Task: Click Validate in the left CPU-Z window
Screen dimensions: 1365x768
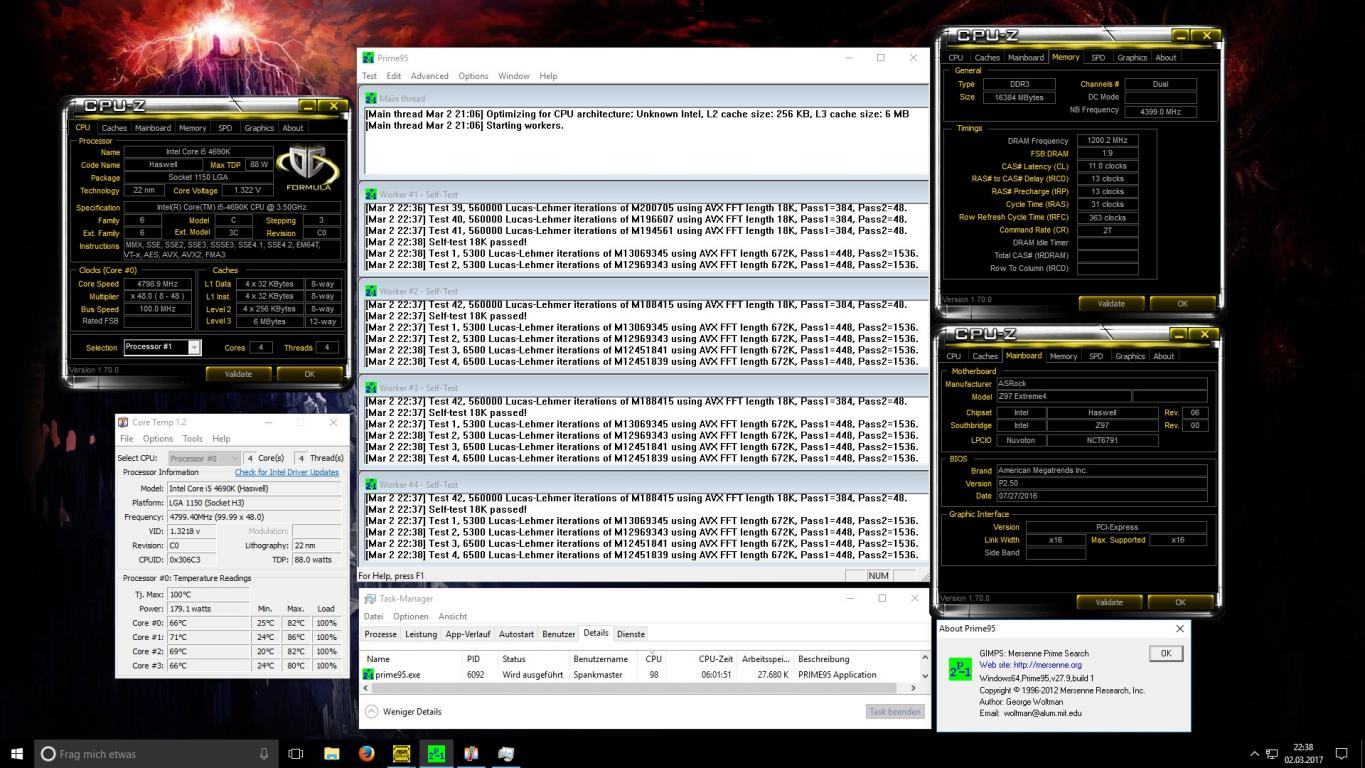Action: (x=238, y=374)
